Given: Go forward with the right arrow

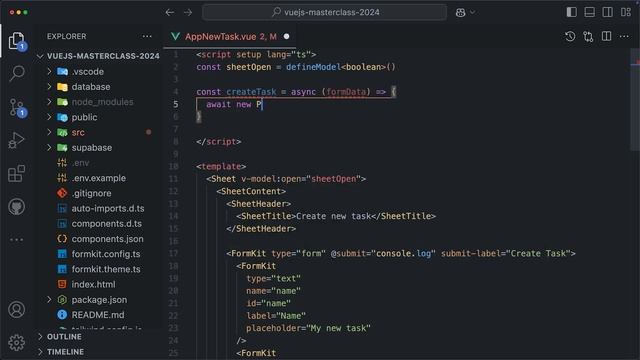Looking at the screenshot, I should (188, 12).
